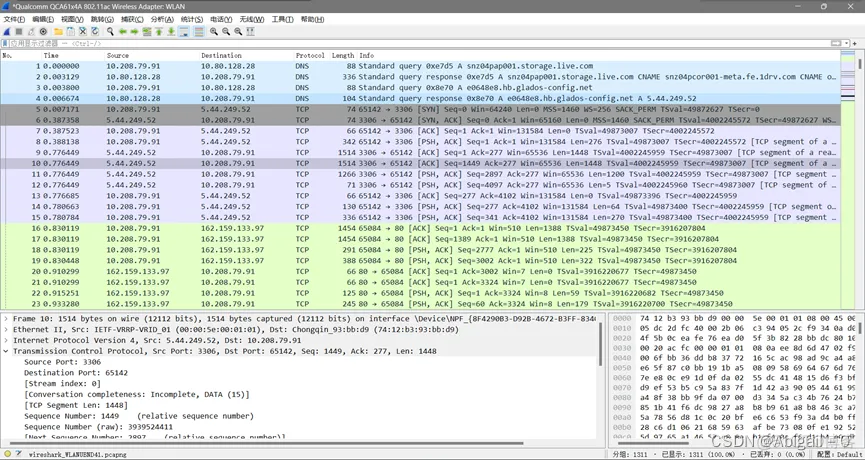This screenshot has width=865, height=460.
Task: Find a packet with the magnifier icon
Action: tap(110, 31)
